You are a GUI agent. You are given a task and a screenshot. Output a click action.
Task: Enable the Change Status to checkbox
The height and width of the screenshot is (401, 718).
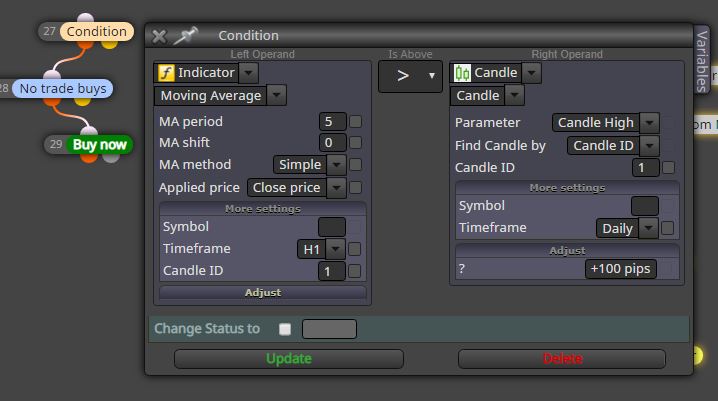[285, 329]
